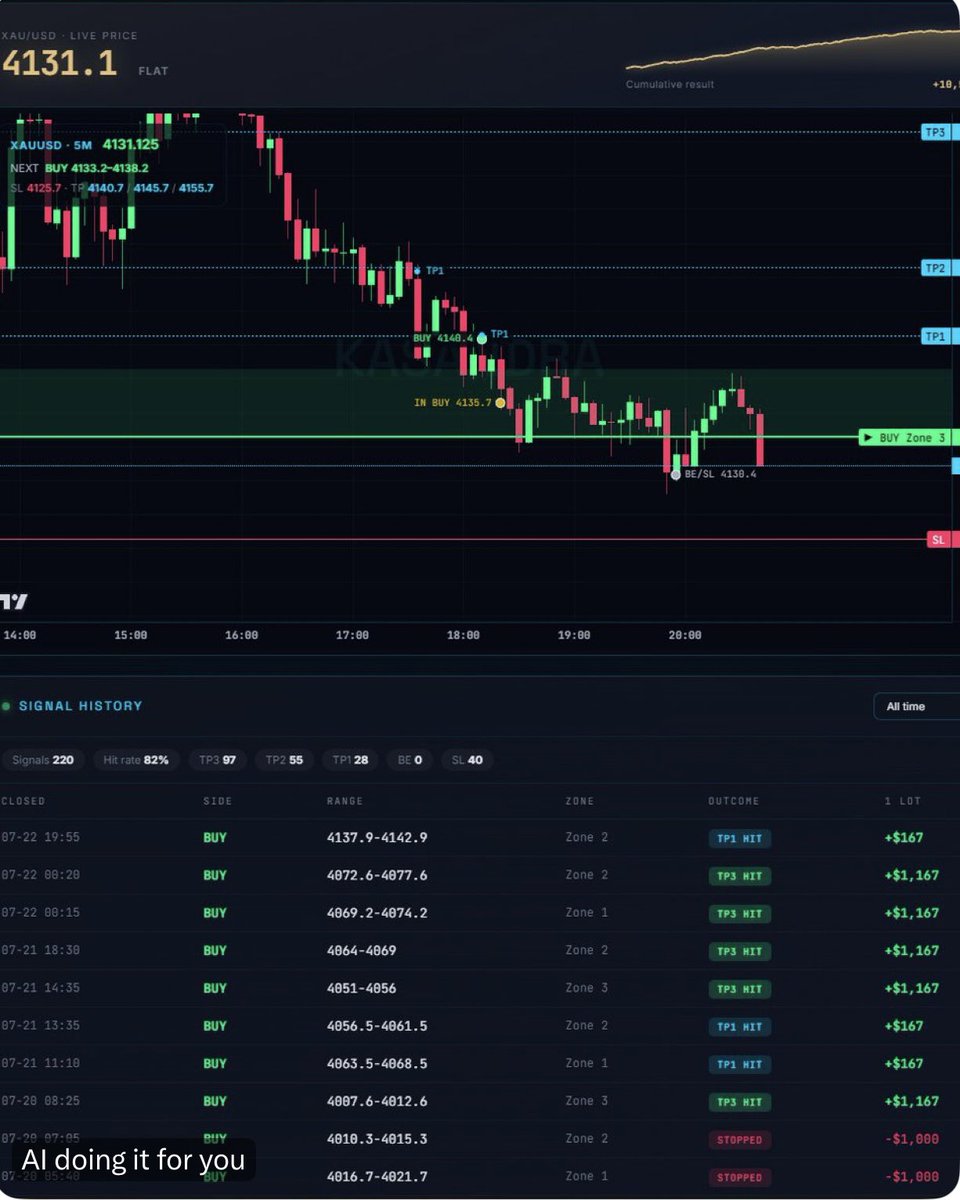Viewport: 960px width, 1200px height.
Task: Click the Signal History section title
Action: point(80,706)
